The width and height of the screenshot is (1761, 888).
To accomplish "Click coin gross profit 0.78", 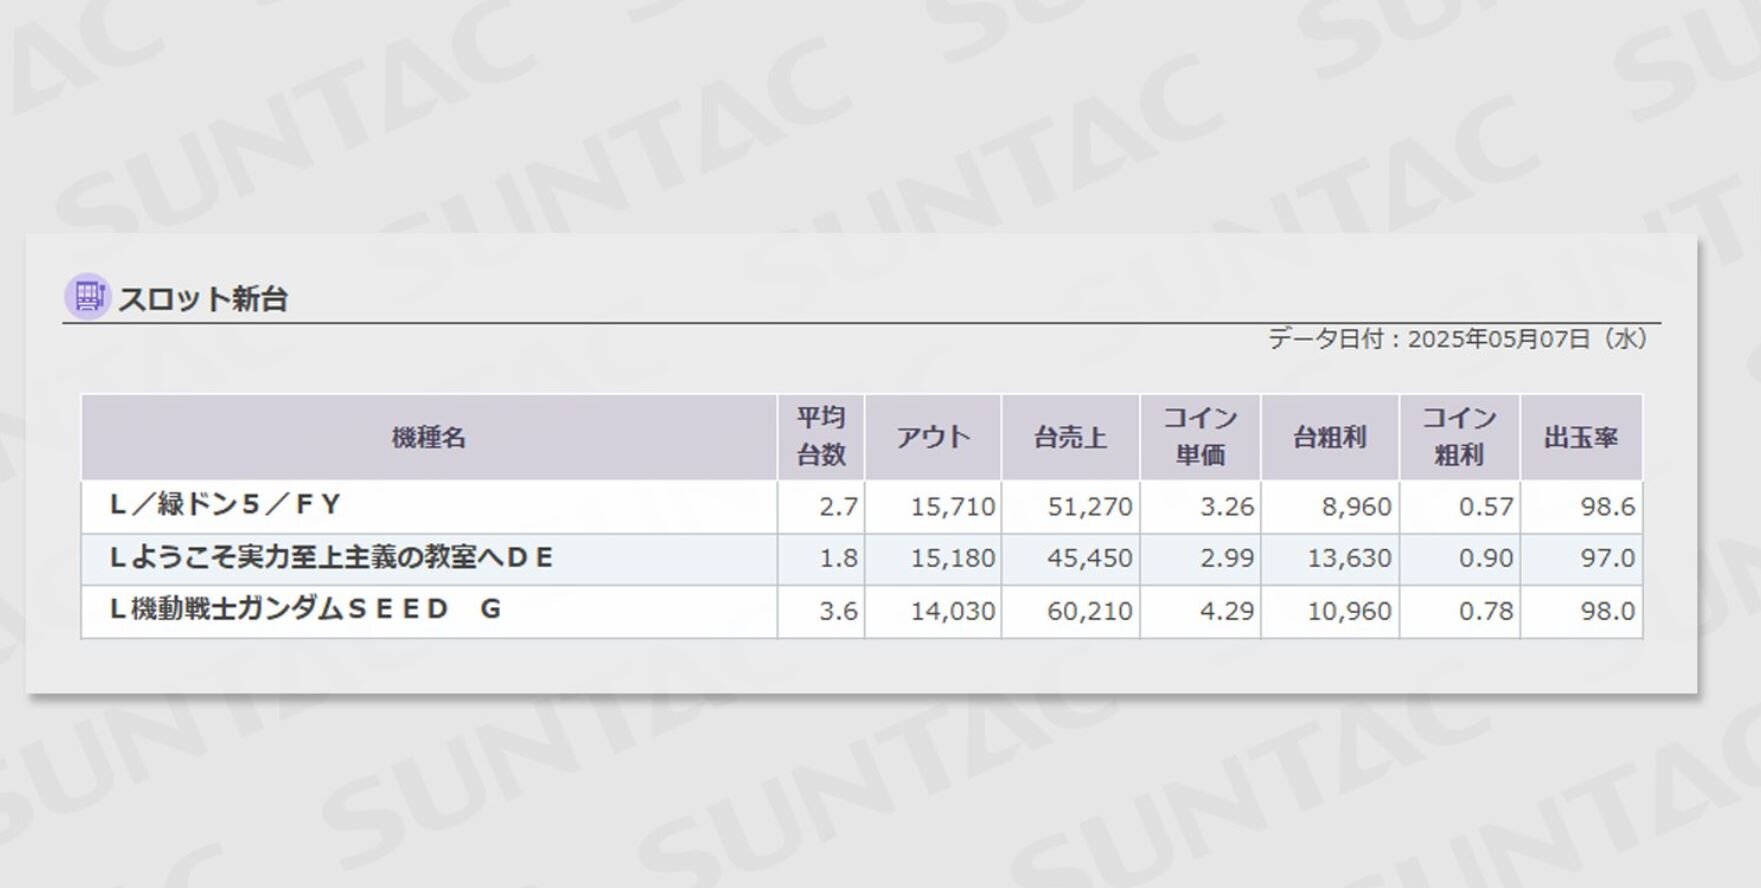I will point(1486,611).
